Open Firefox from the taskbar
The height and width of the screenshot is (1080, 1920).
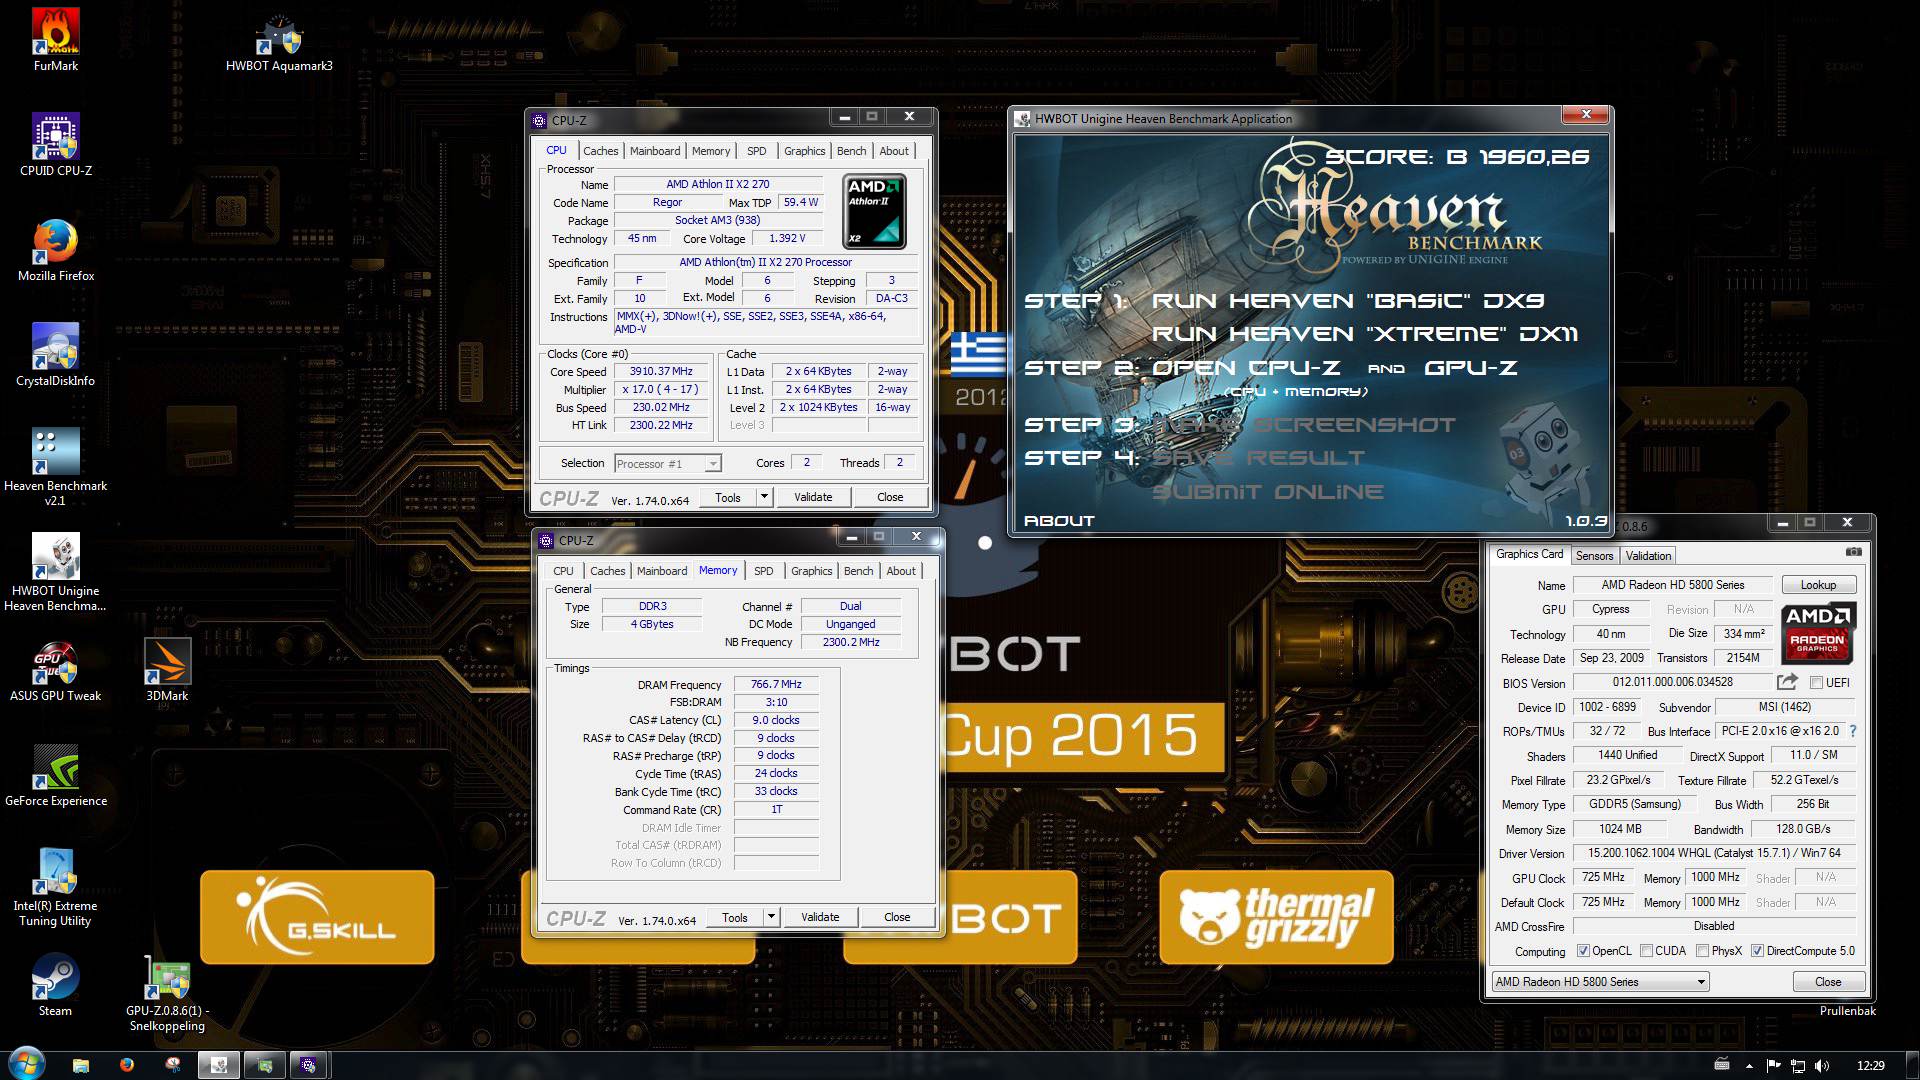coord(127,1065)
